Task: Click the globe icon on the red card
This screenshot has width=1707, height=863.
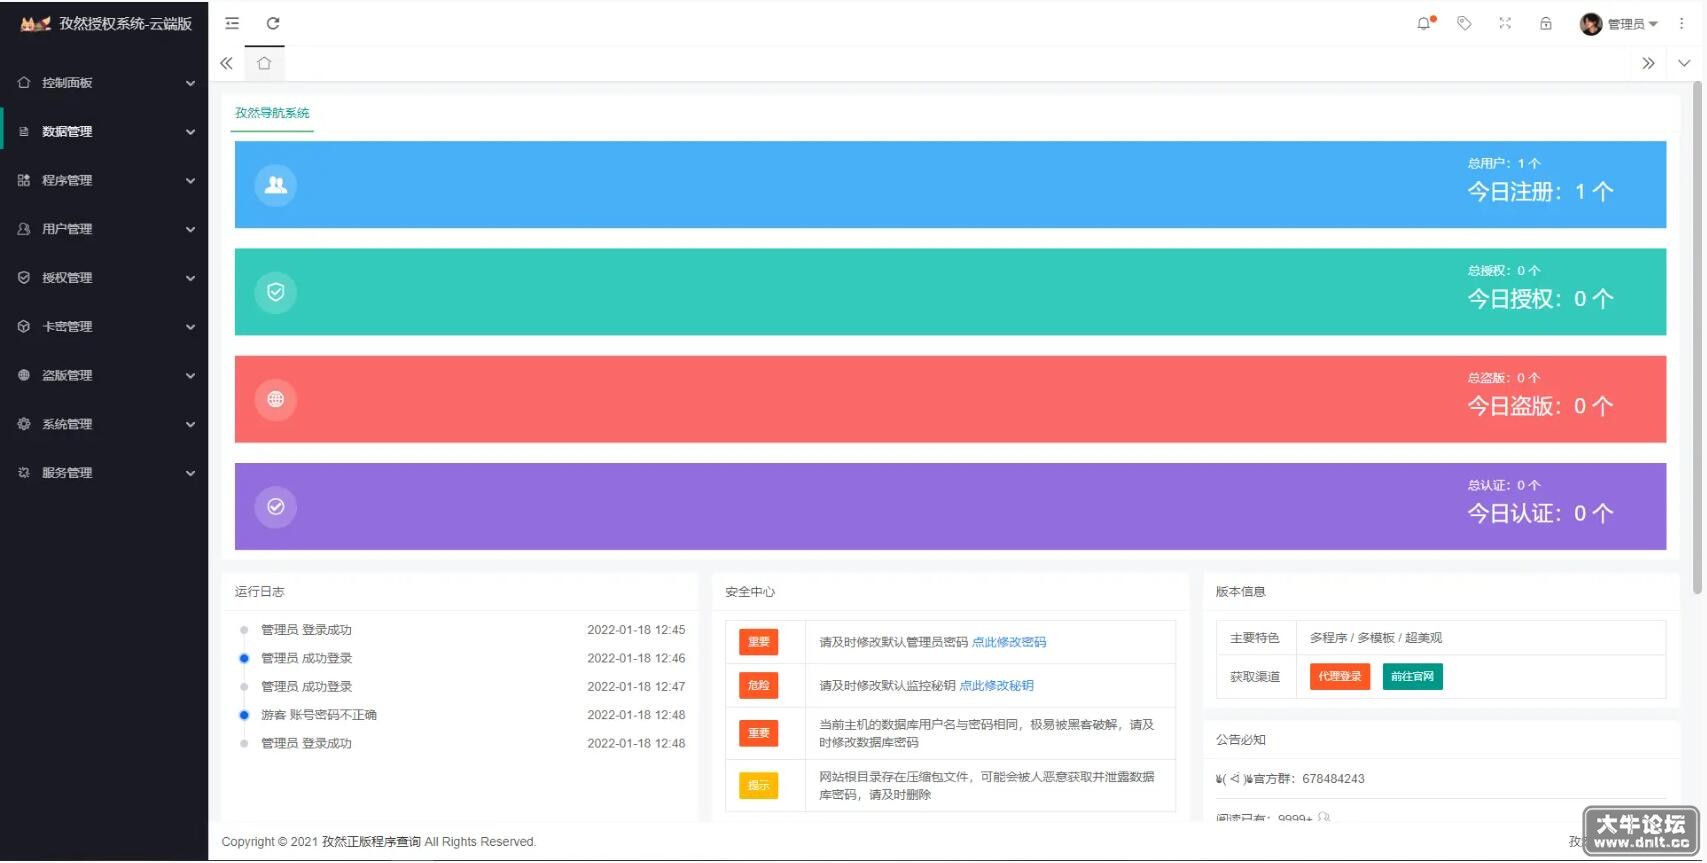Action: pyautogui.click(x=276, y=399)
